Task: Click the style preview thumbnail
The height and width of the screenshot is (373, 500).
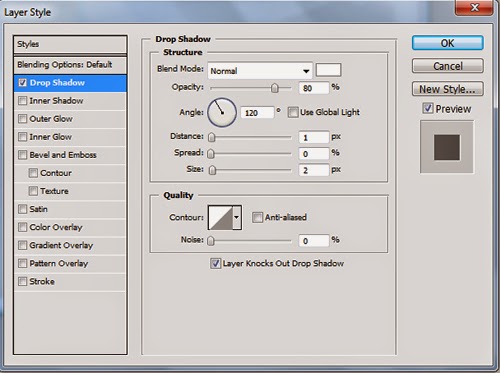Action: 447,147
